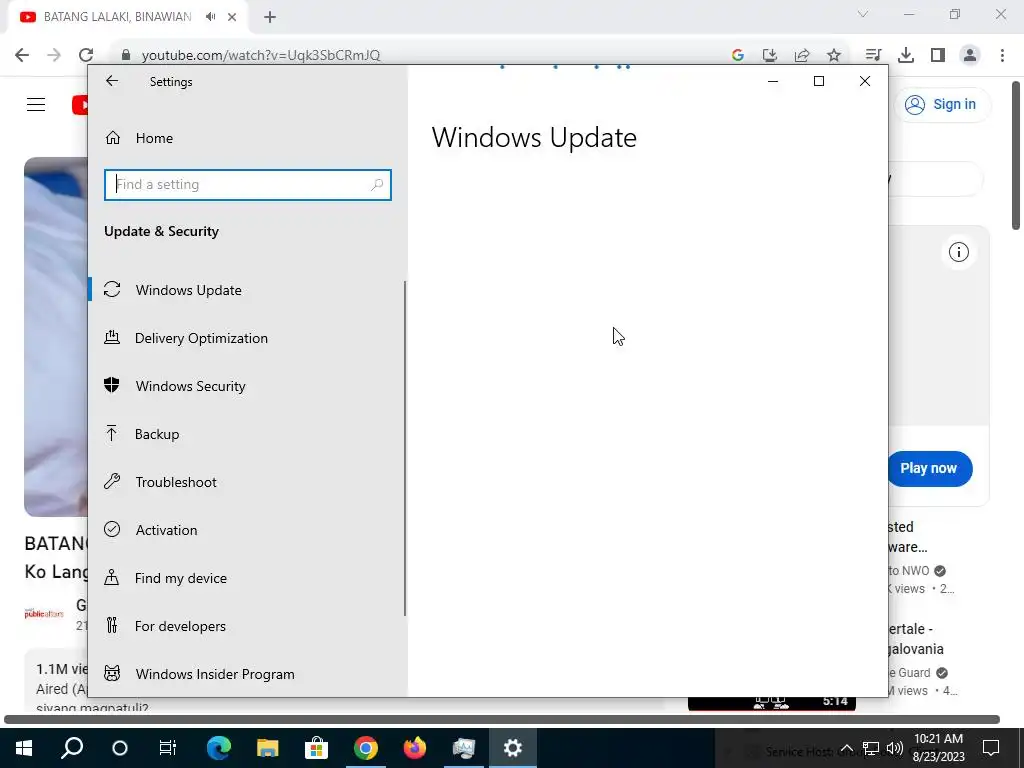Select Windows Update in sidebar
Image resolution: width=1024 pixels, height=768 pixels.
point(248,290)
